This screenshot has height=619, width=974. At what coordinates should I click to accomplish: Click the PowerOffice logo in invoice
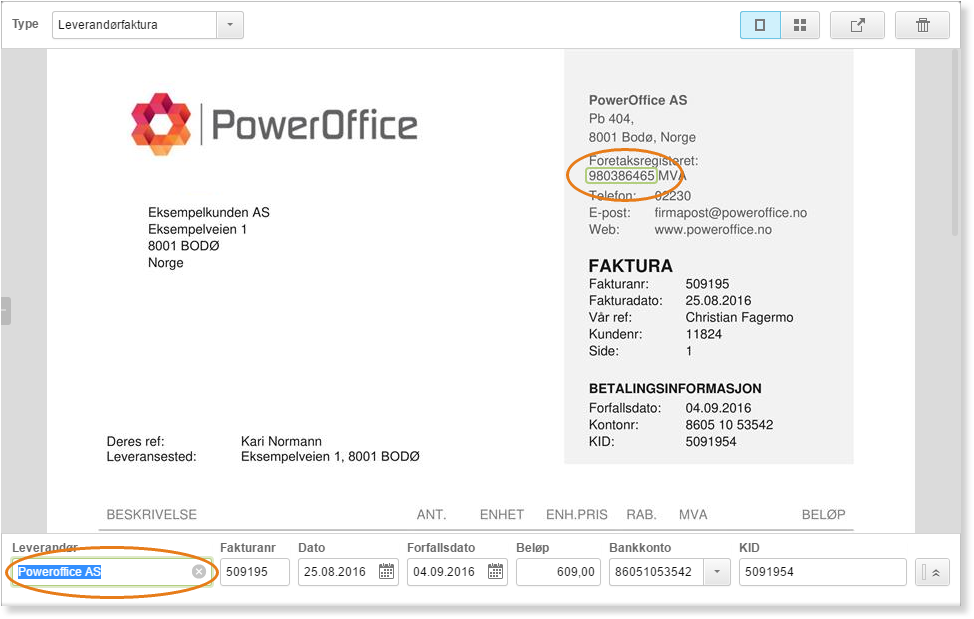274,124
